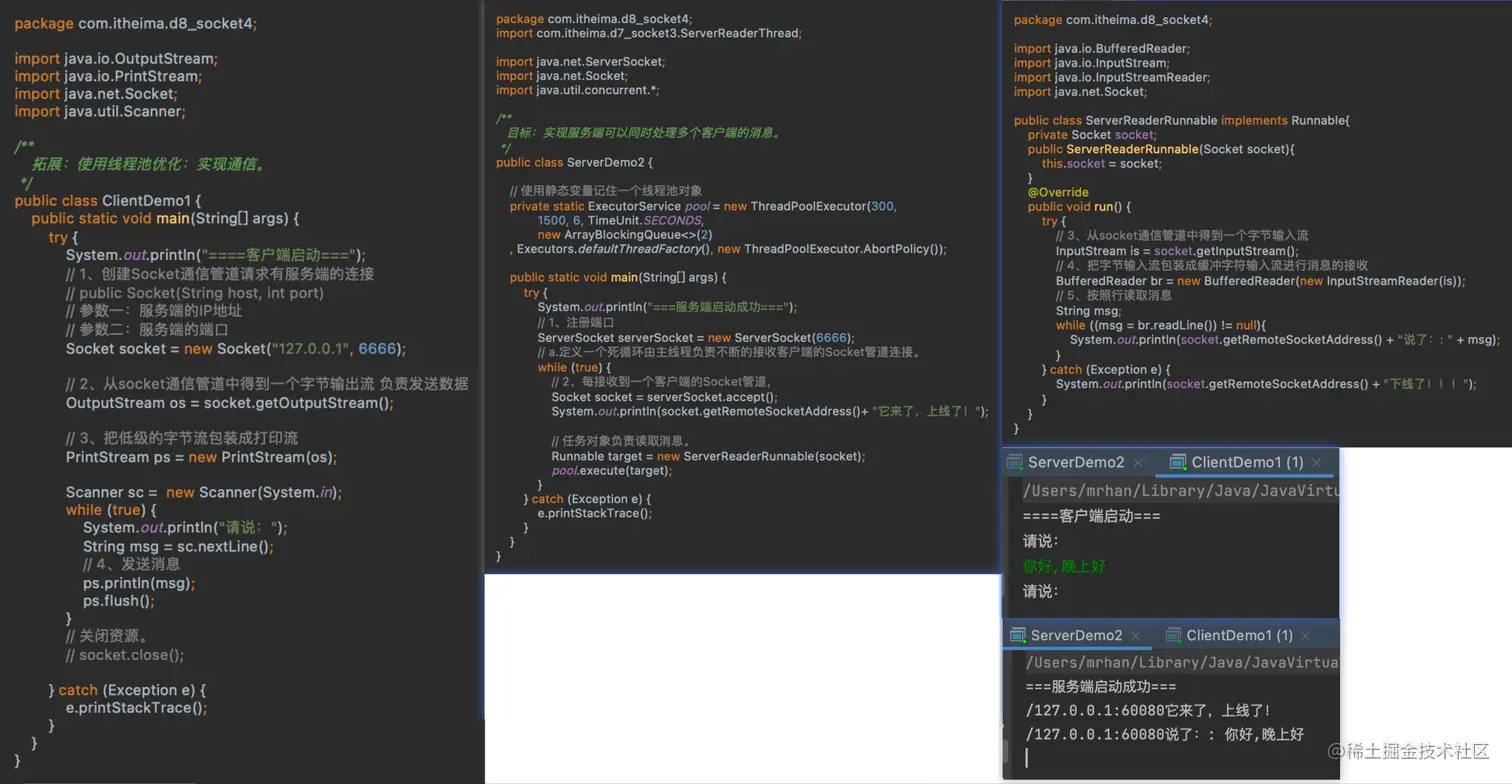
Task: Click the line Socket socket = serverSocket.accept();
Action: 664,396
